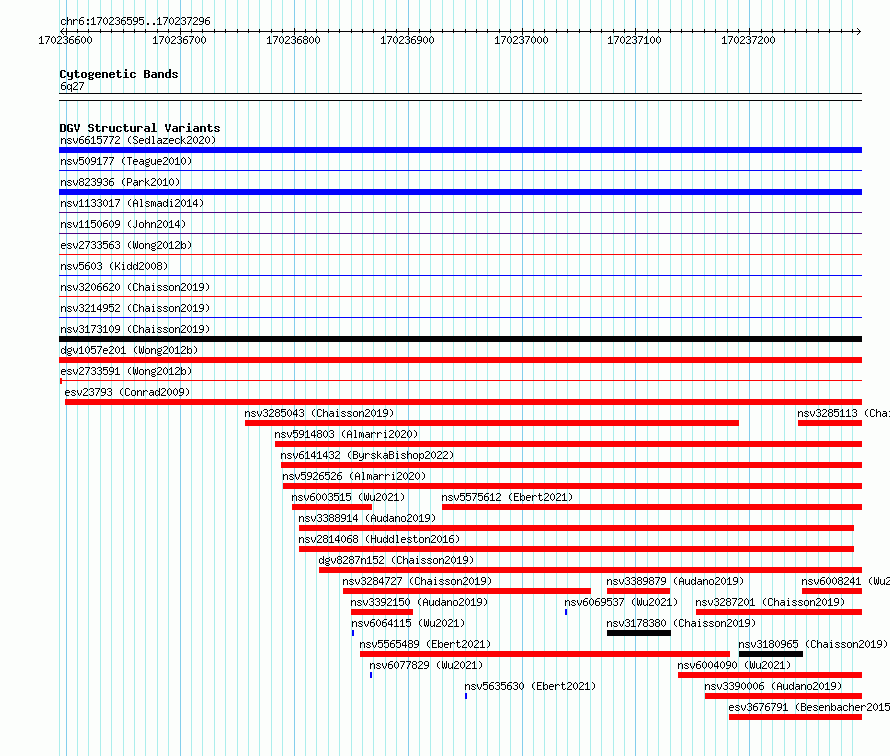Select the black bar under nsv3173109
Viewport: 890px width, 756px height.
(460, 339)
